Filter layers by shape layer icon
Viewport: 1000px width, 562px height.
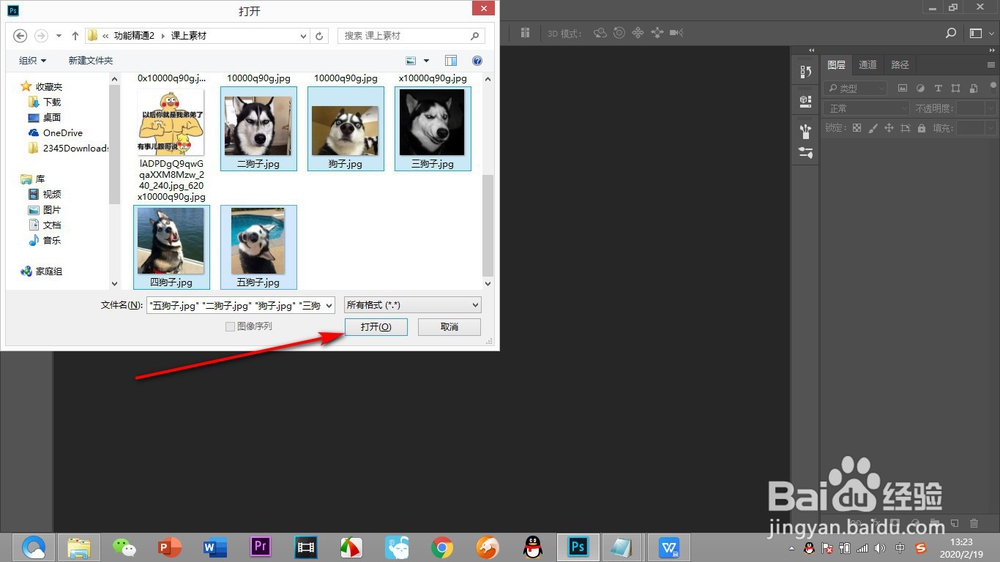pyautogui.click(x=955, y=88)
